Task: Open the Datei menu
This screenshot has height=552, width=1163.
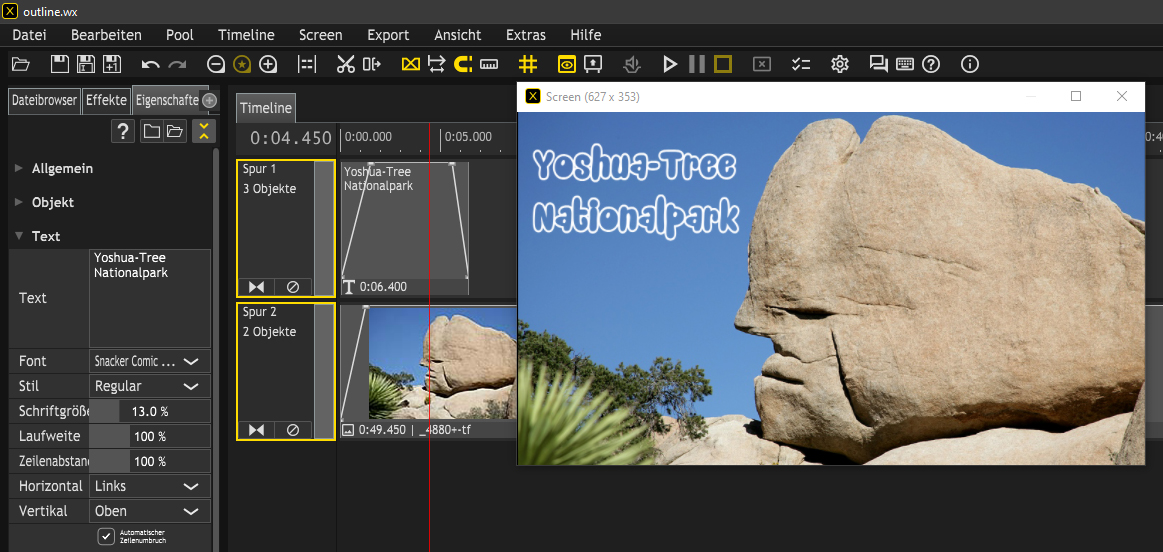Action: click(29, 35)
